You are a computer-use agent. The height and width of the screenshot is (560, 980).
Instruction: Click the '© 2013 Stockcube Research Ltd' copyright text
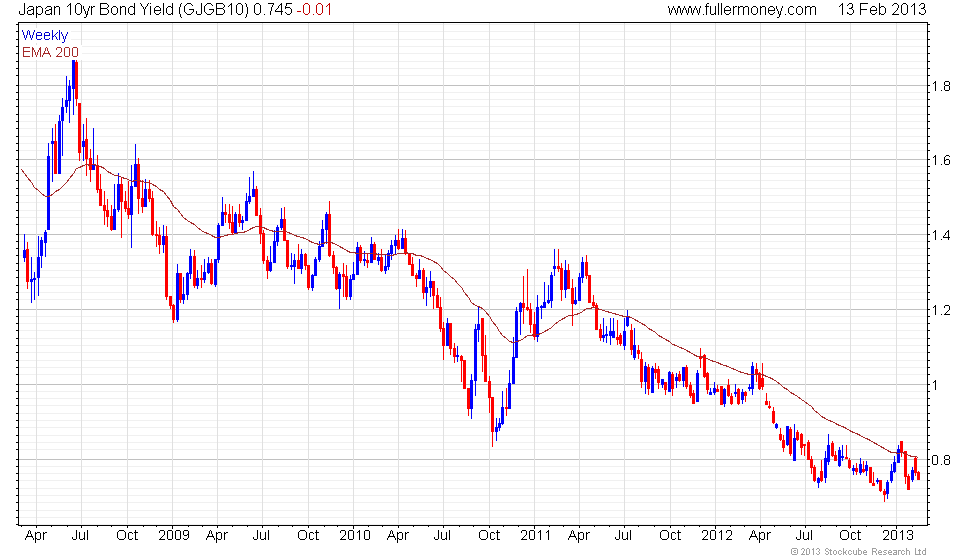[x=858, y=552]
